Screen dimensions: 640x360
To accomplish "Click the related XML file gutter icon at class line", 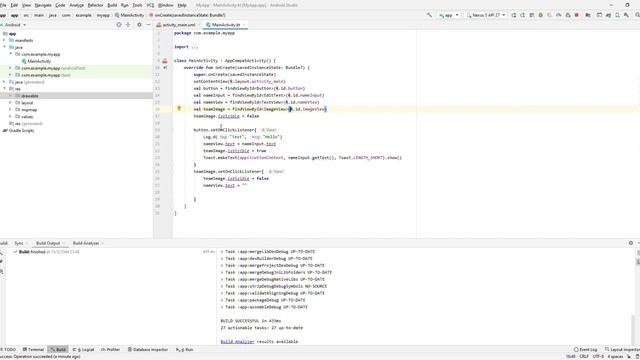I will tap(164, 61).
